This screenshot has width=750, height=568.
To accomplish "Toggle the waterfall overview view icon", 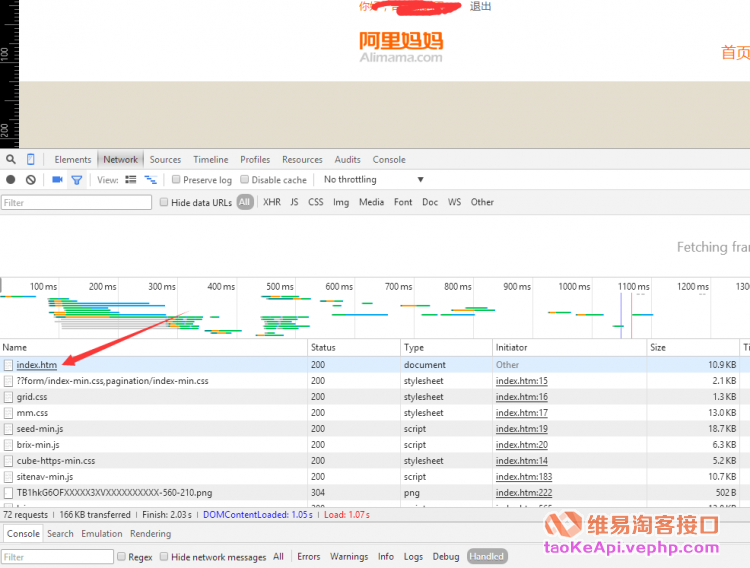I will pos(151,180).
